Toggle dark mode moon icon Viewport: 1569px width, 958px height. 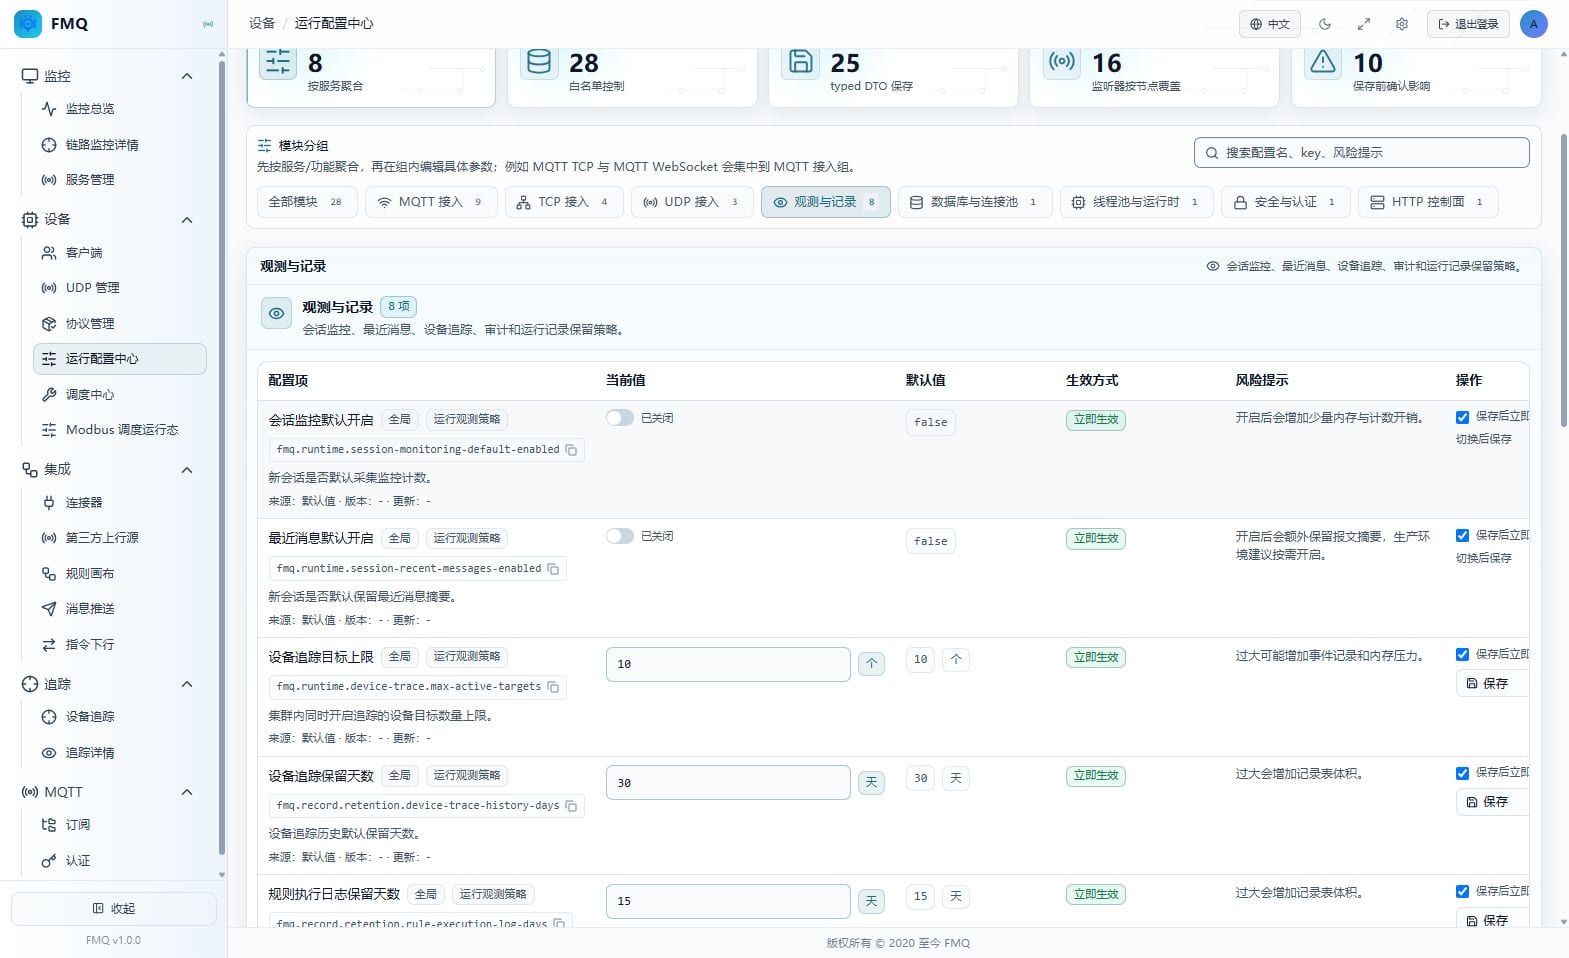[x=1325, y=24]
